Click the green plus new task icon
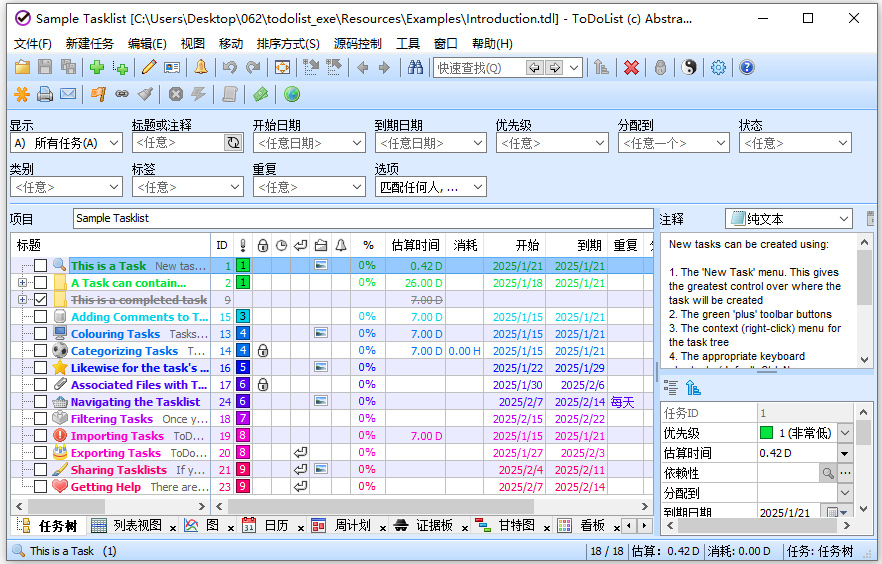The height and width of the screenshot is (564, 882). pos(97,68)
